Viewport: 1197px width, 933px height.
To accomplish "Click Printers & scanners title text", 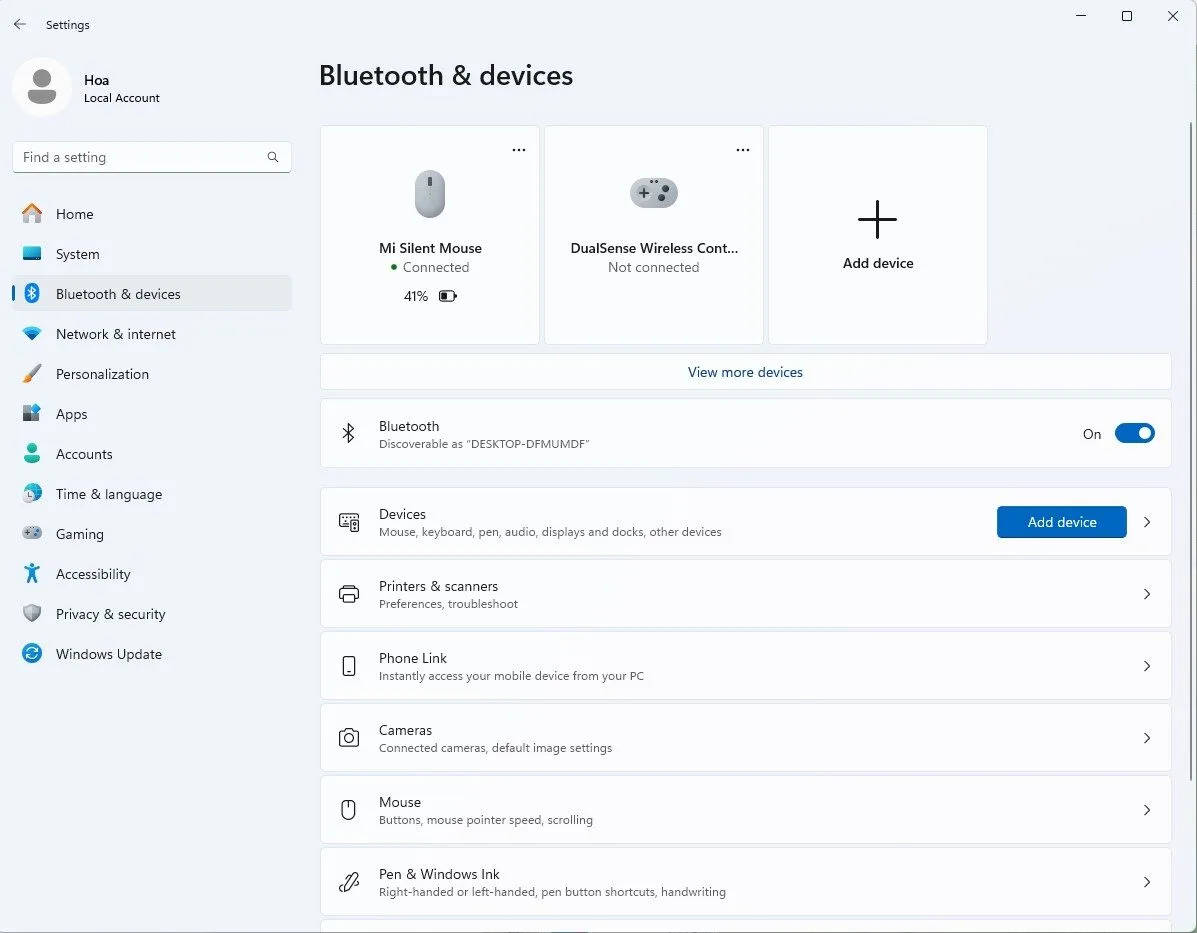I will pyautogui.click(x=438, y=586).
